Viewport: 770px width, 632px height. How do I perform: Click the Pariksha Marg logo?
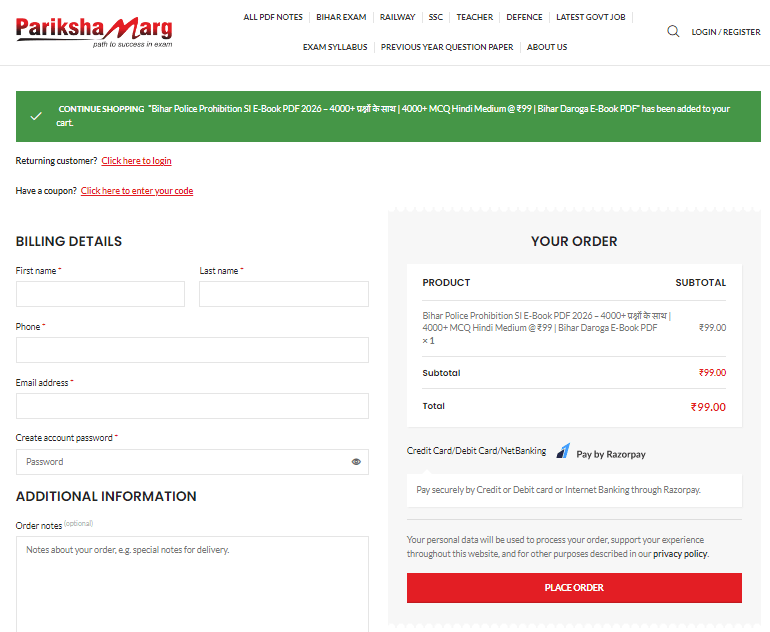(93, 31)
